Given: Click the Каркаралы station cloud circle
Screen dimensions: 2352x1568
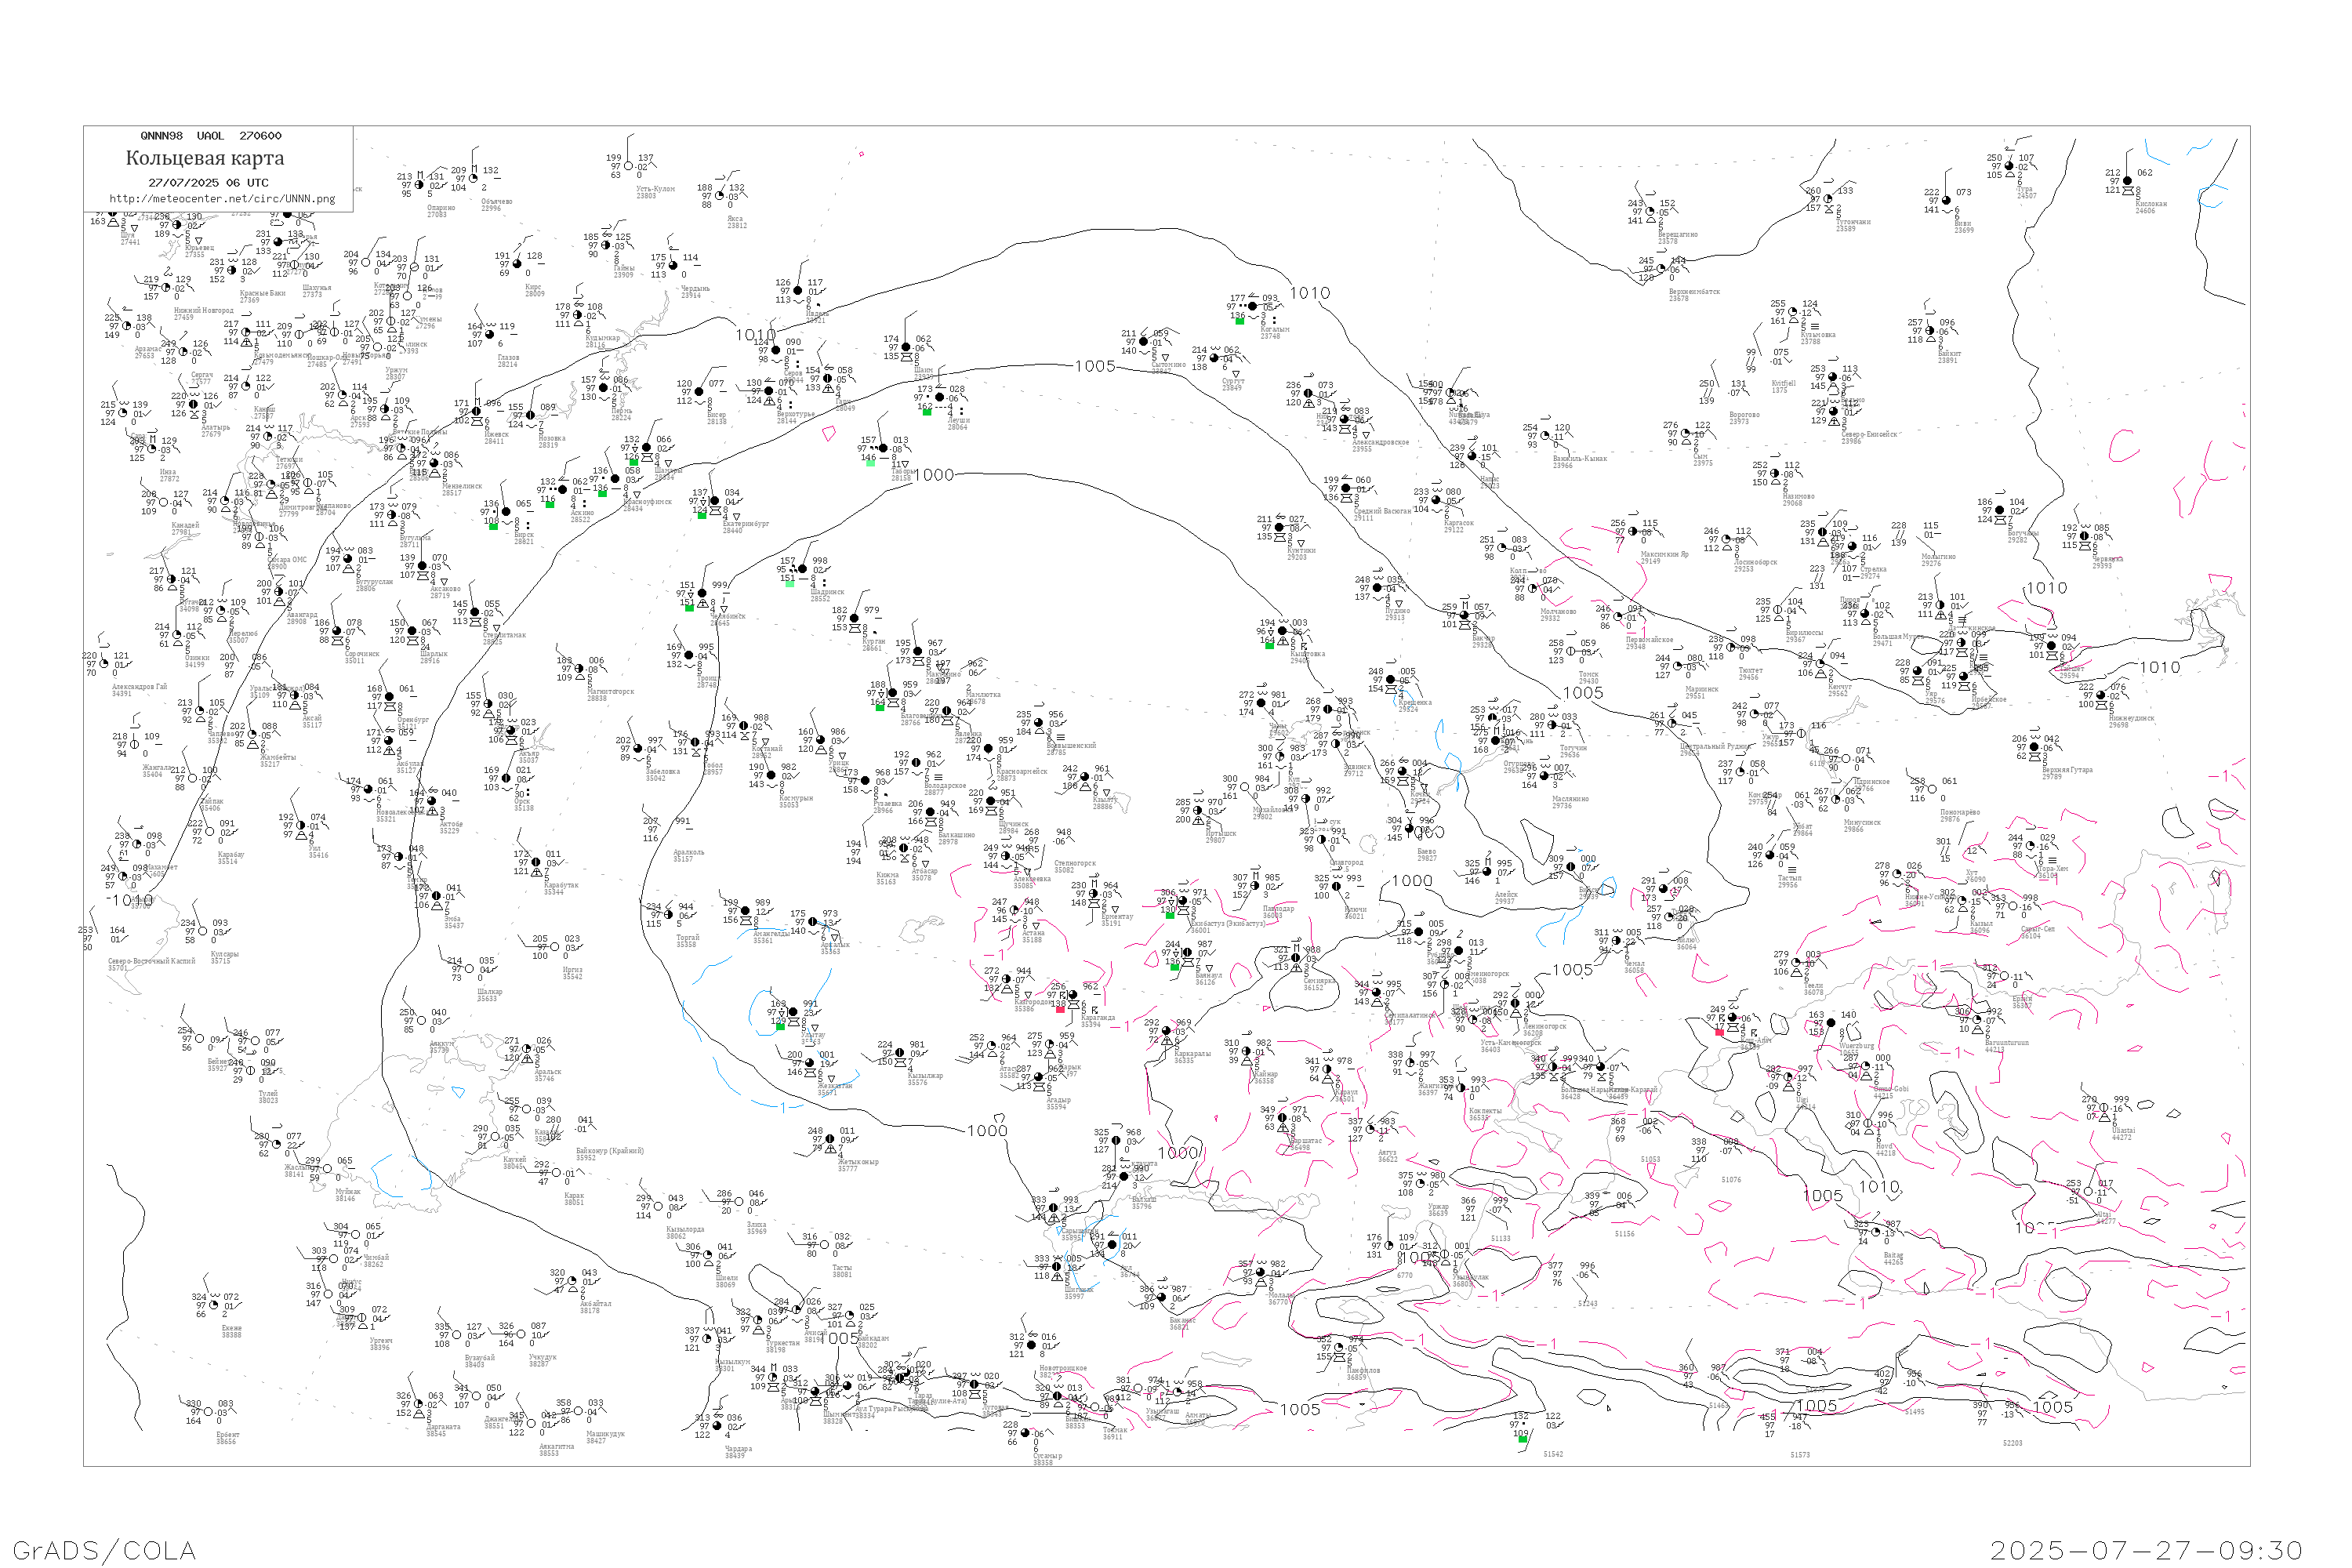Looking at the screenshot, I should (1166, 1032).
